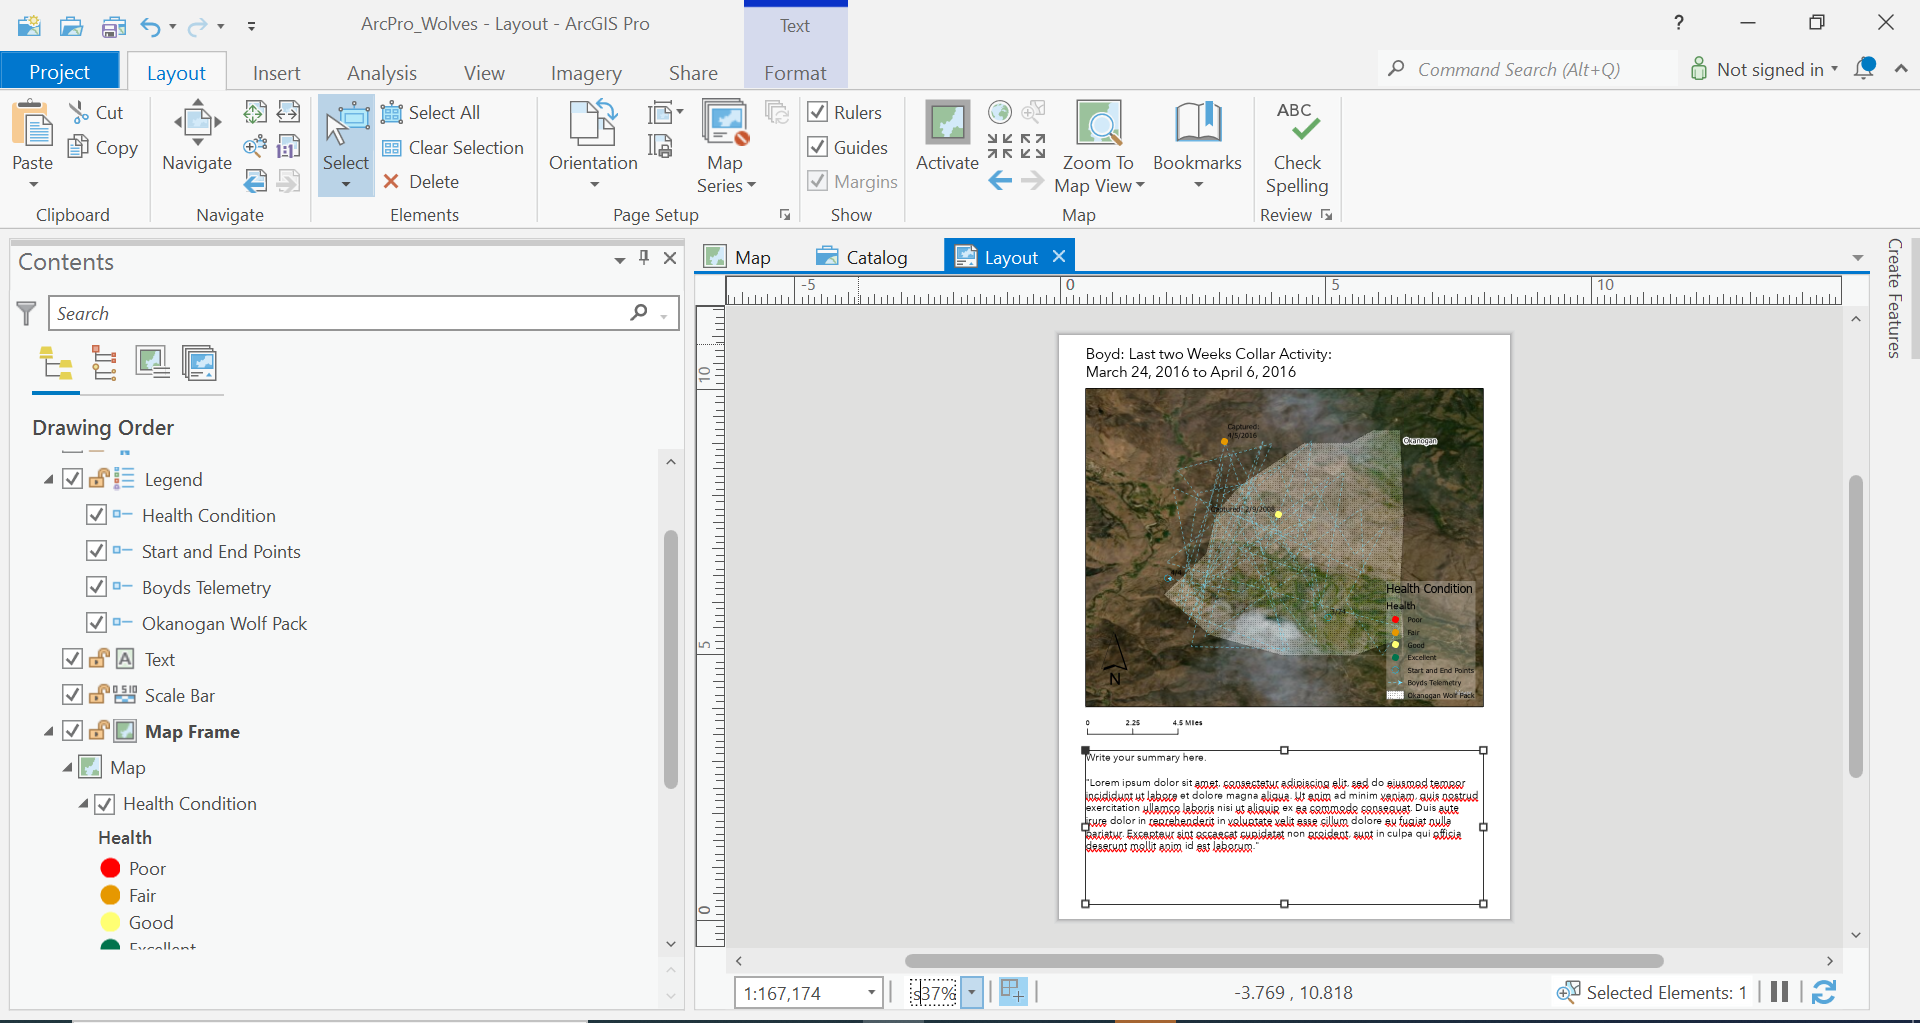Disable the Rulers checkbox
Image resolution: width=1920 pixels, height=1023 pixels.
coord(818,112)
